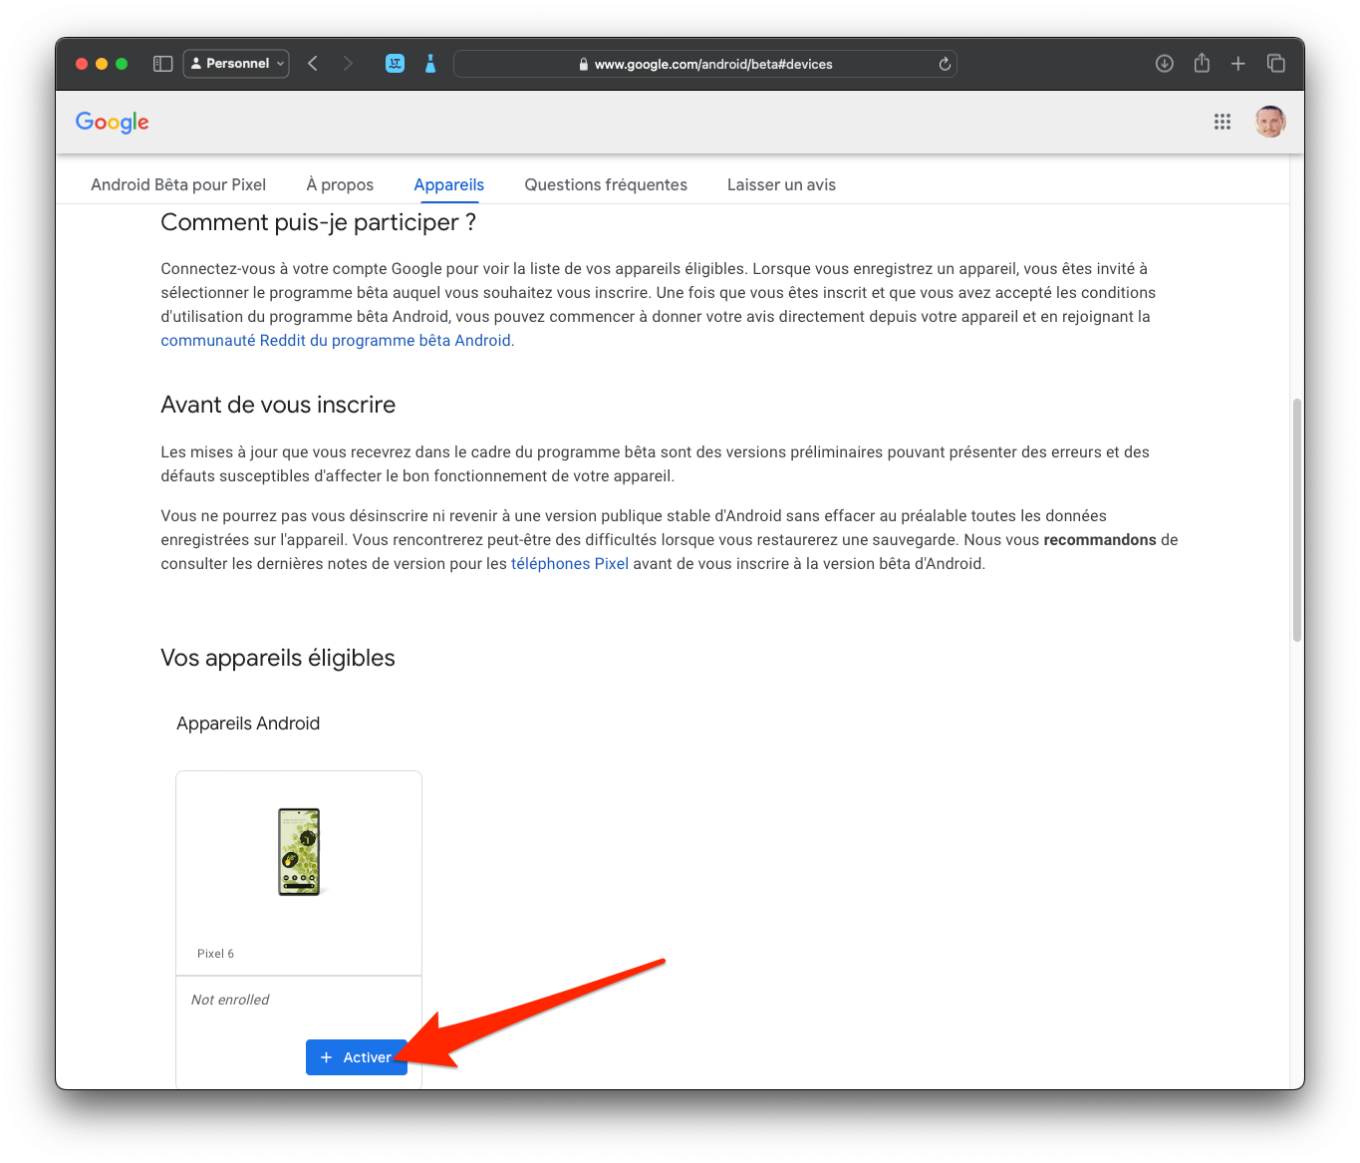Go forward with the right chevron
This screenshot has height=1163, width=1360.
pos(347,64)
